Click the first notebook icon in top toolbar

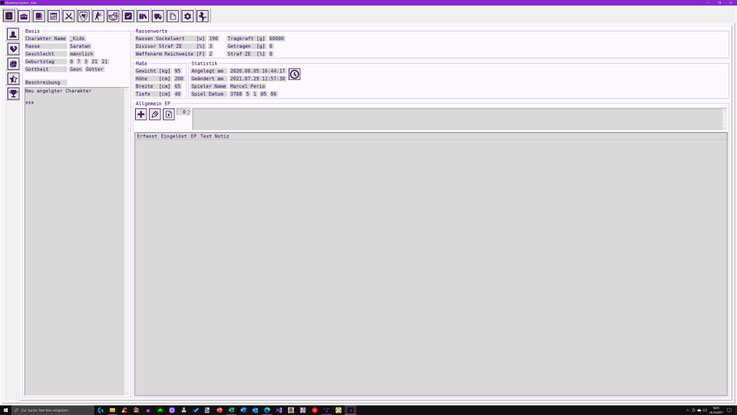pyautogui.click(x=9, y=16)
